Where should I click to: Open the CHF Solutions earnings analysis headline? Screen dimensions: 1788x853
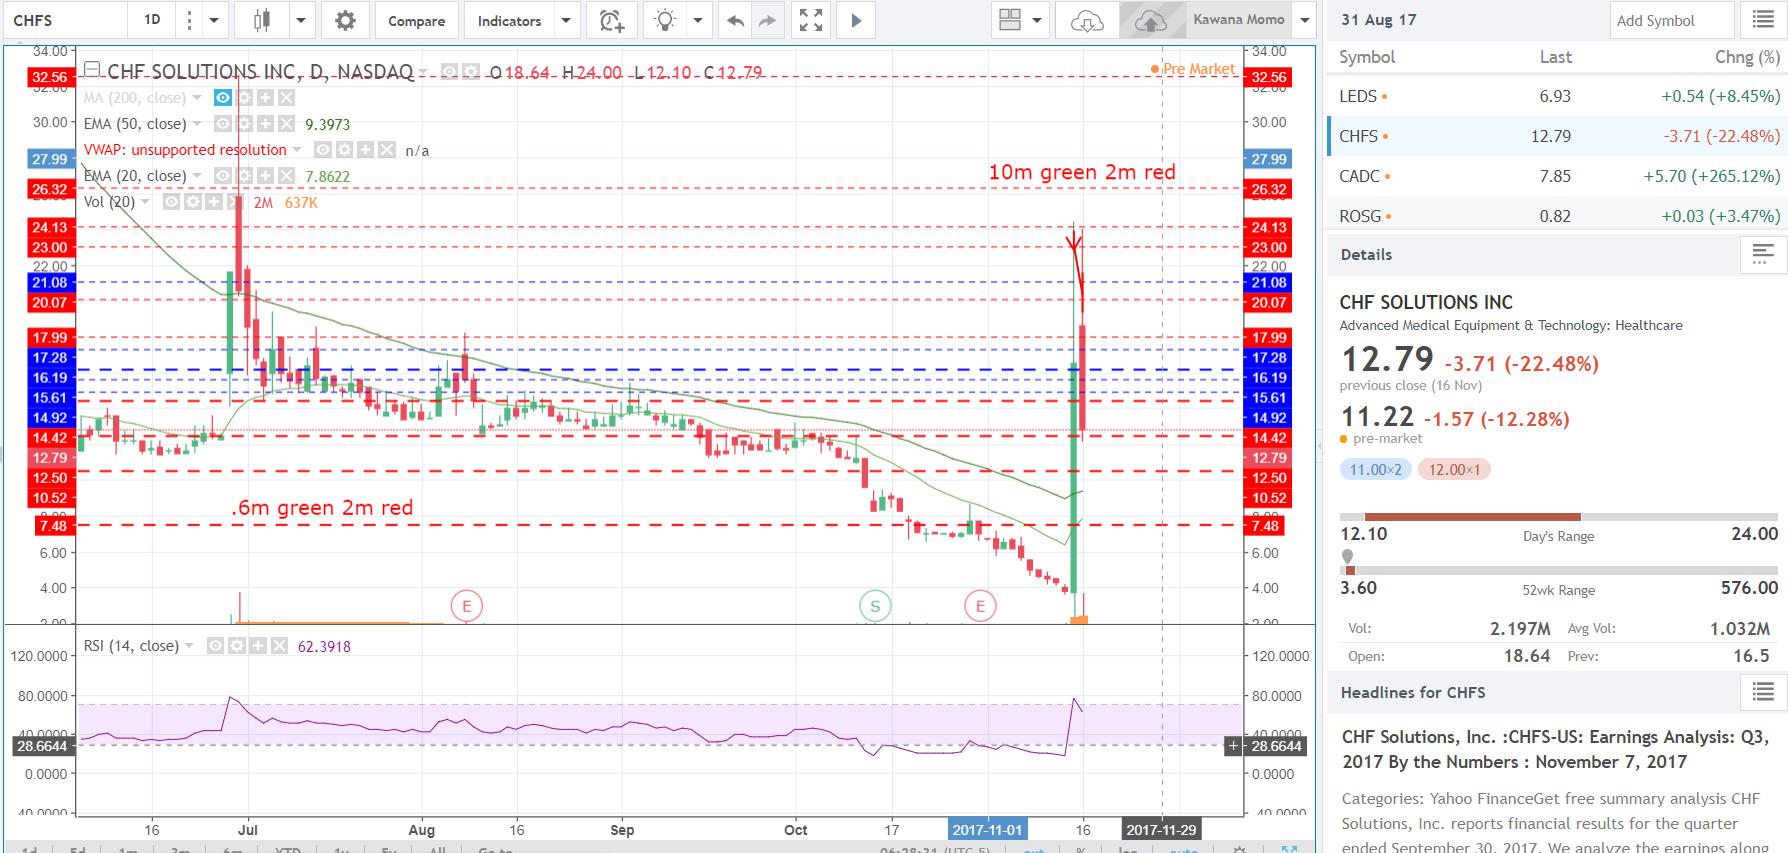[1555, 749]
